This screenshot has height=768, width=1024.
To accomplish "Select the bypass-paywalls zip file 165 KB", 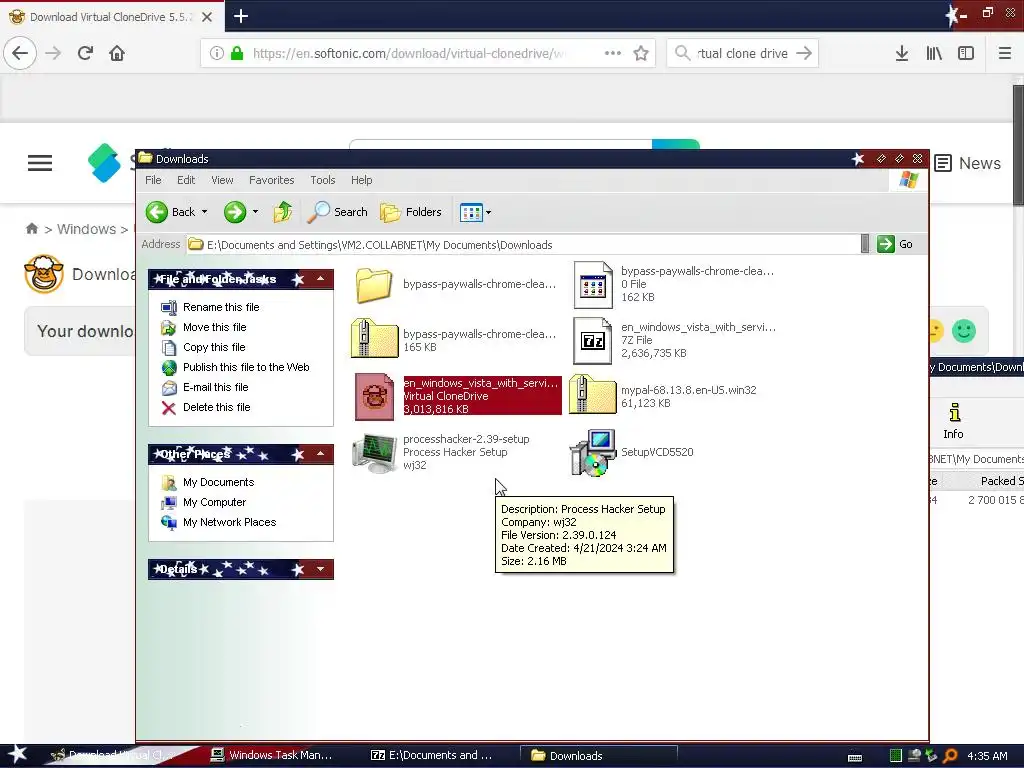I will pyautogui.click(x=374, y=338).
